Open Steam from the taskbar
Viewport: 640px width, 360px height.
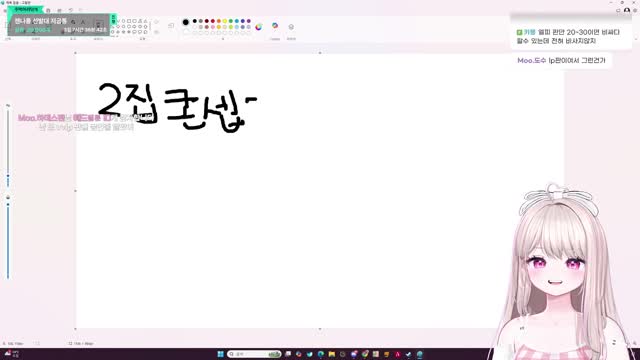(409, 354)
